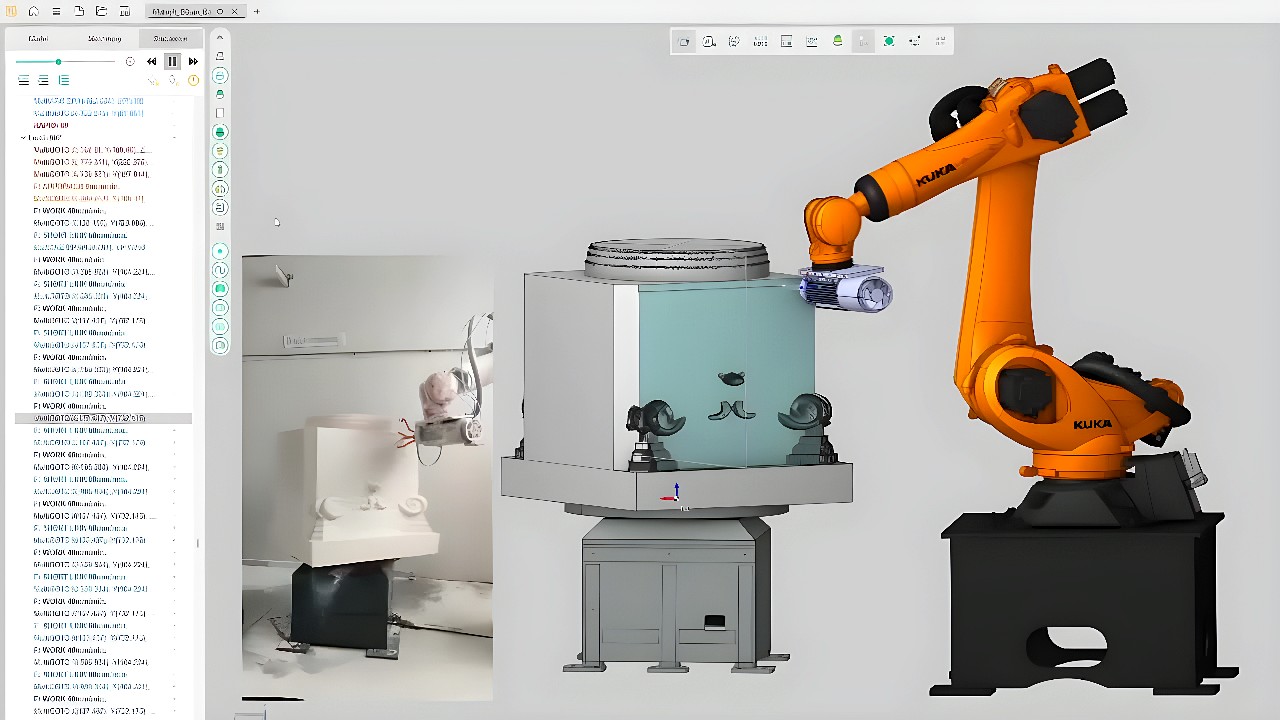Pause the running simulation
This screenshot has height=720, width=1280.
click(172, 61)
